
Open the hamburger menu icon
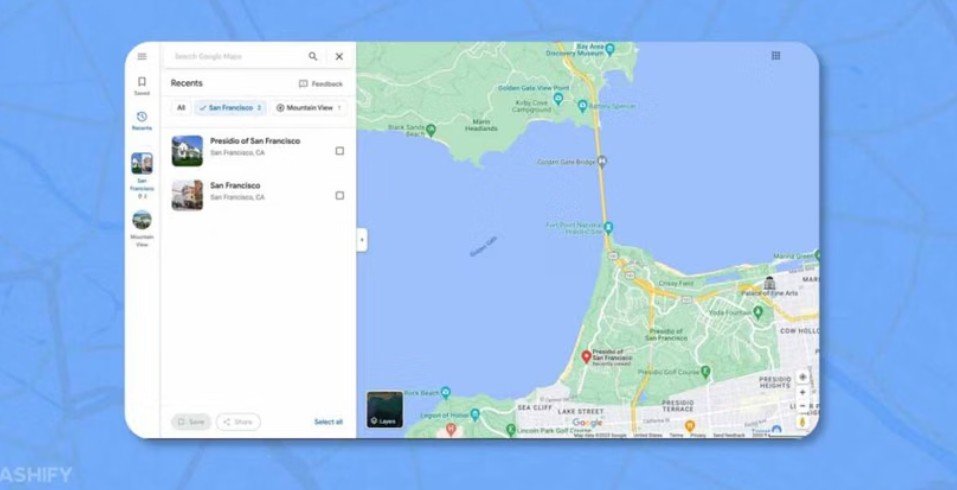point(142,56)
